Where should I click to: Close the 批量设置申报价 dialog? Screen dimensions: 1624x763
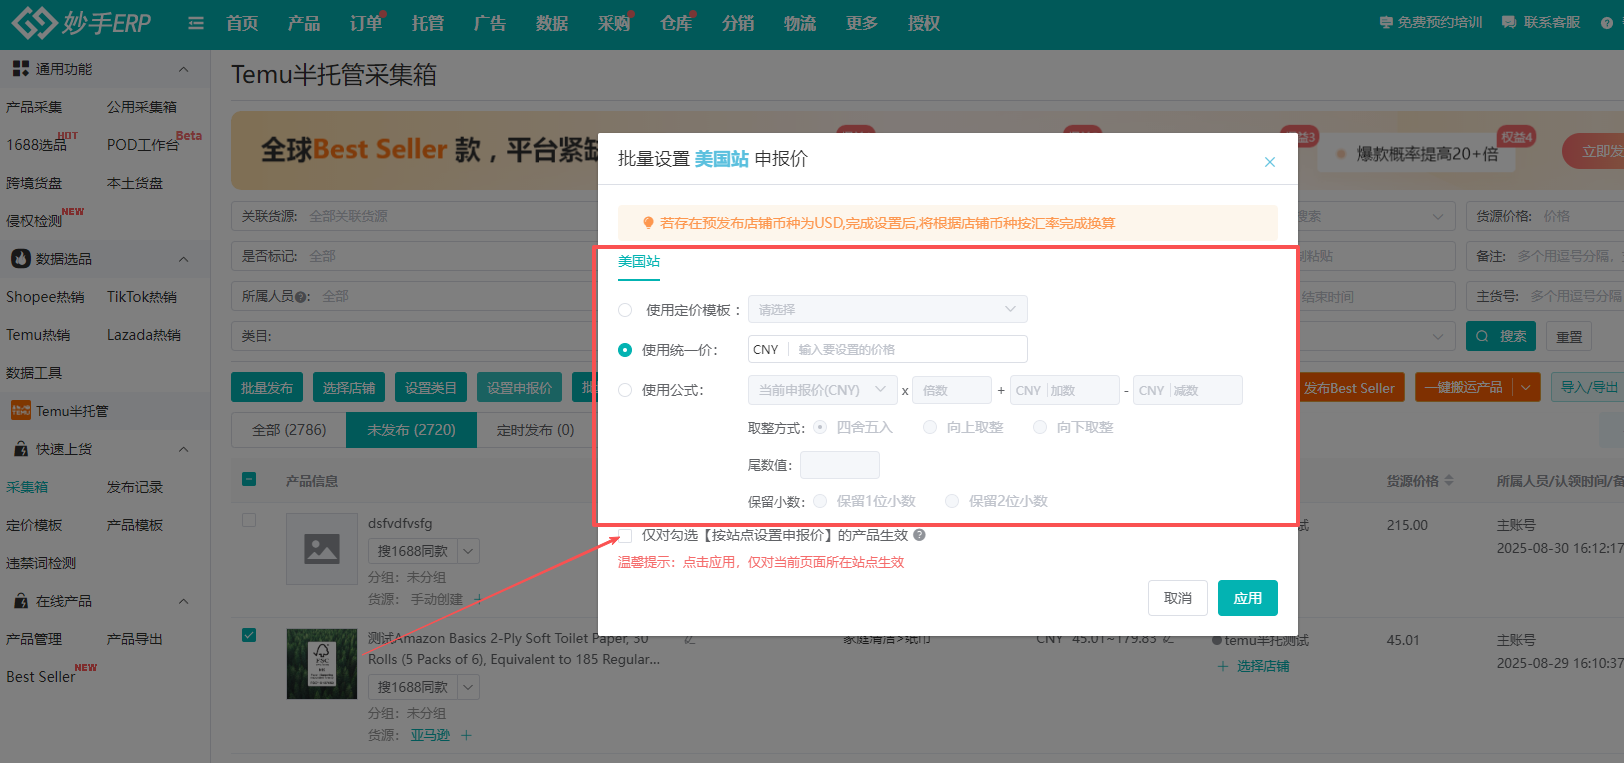click(1269, 162)
